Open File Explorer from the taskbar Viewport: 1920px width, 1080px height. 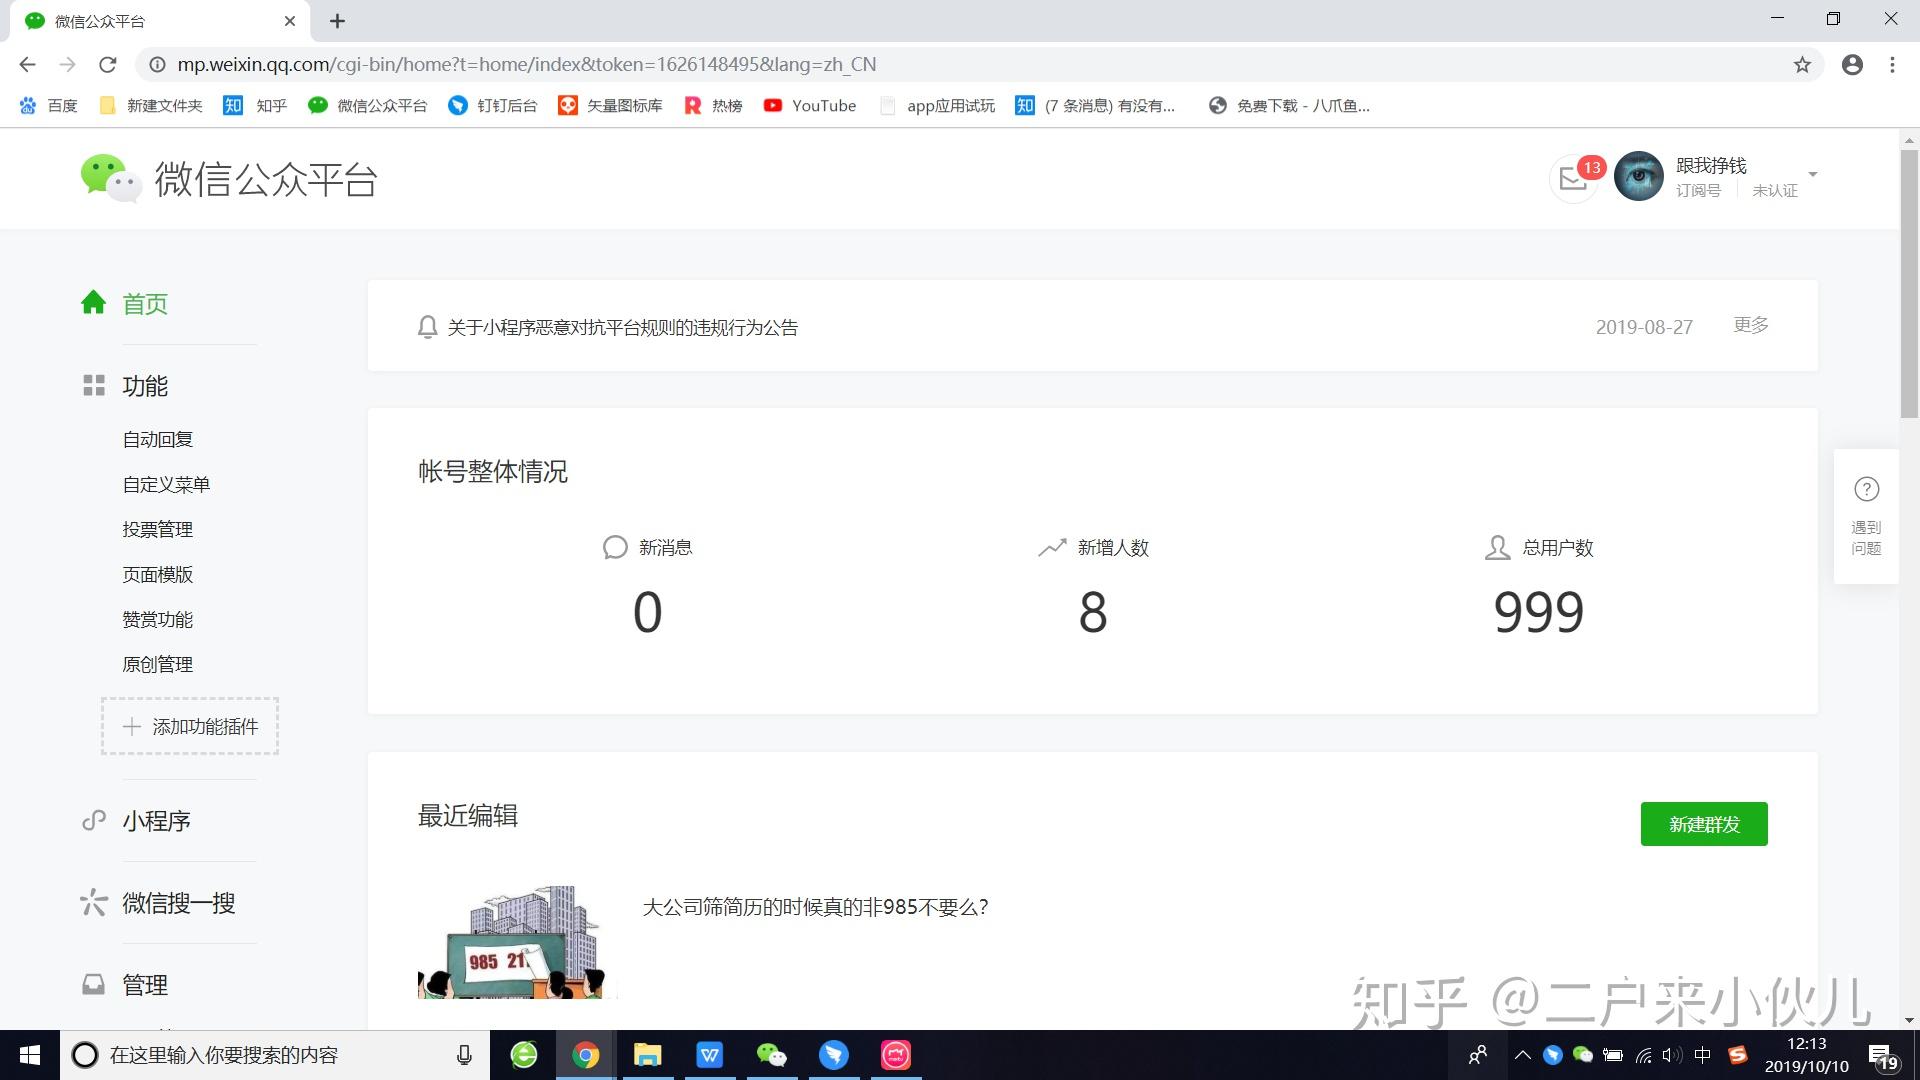648,1055
